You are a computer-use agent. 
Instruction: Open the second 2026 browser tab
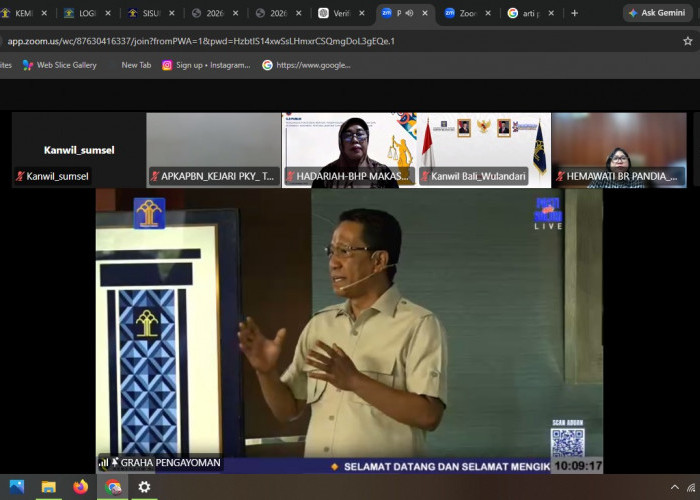278,13
